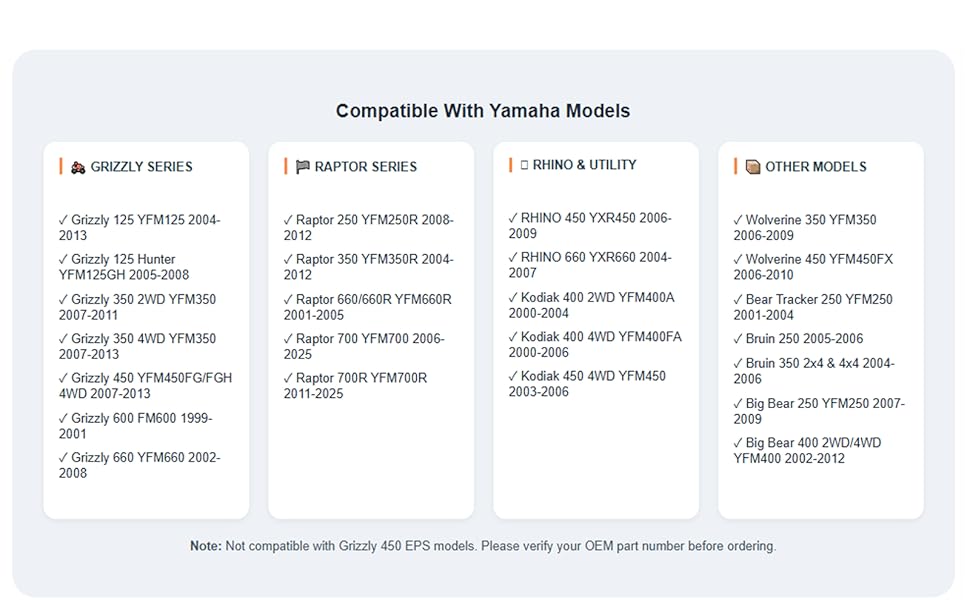Screen dimensions: 970x600
Task: Click the checkmark beside Raptor 700R YFM700R
Action: coord(288,377)
